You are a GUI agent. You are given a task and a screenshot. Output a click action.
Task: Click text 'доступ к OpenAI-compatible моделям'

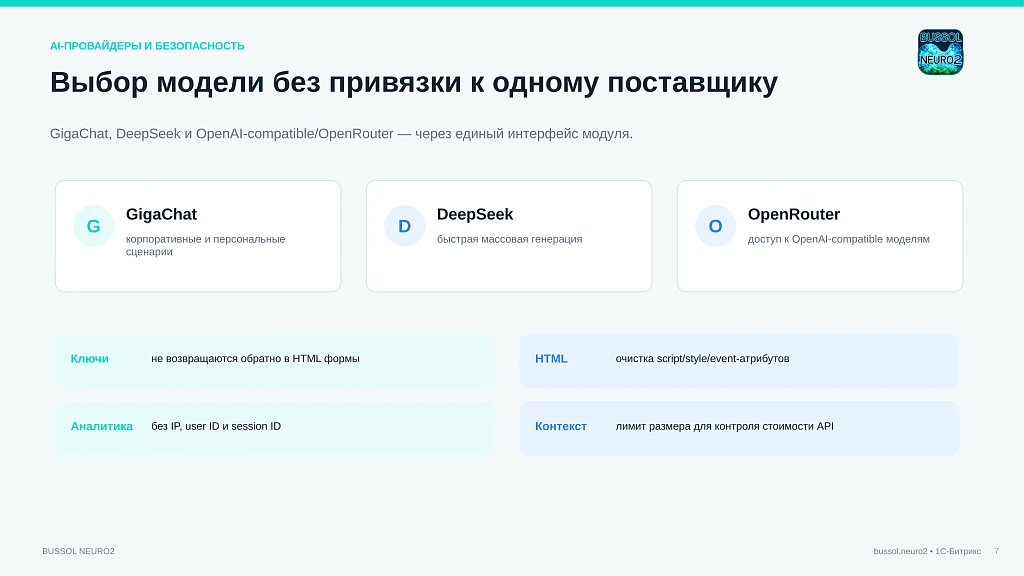839,239
